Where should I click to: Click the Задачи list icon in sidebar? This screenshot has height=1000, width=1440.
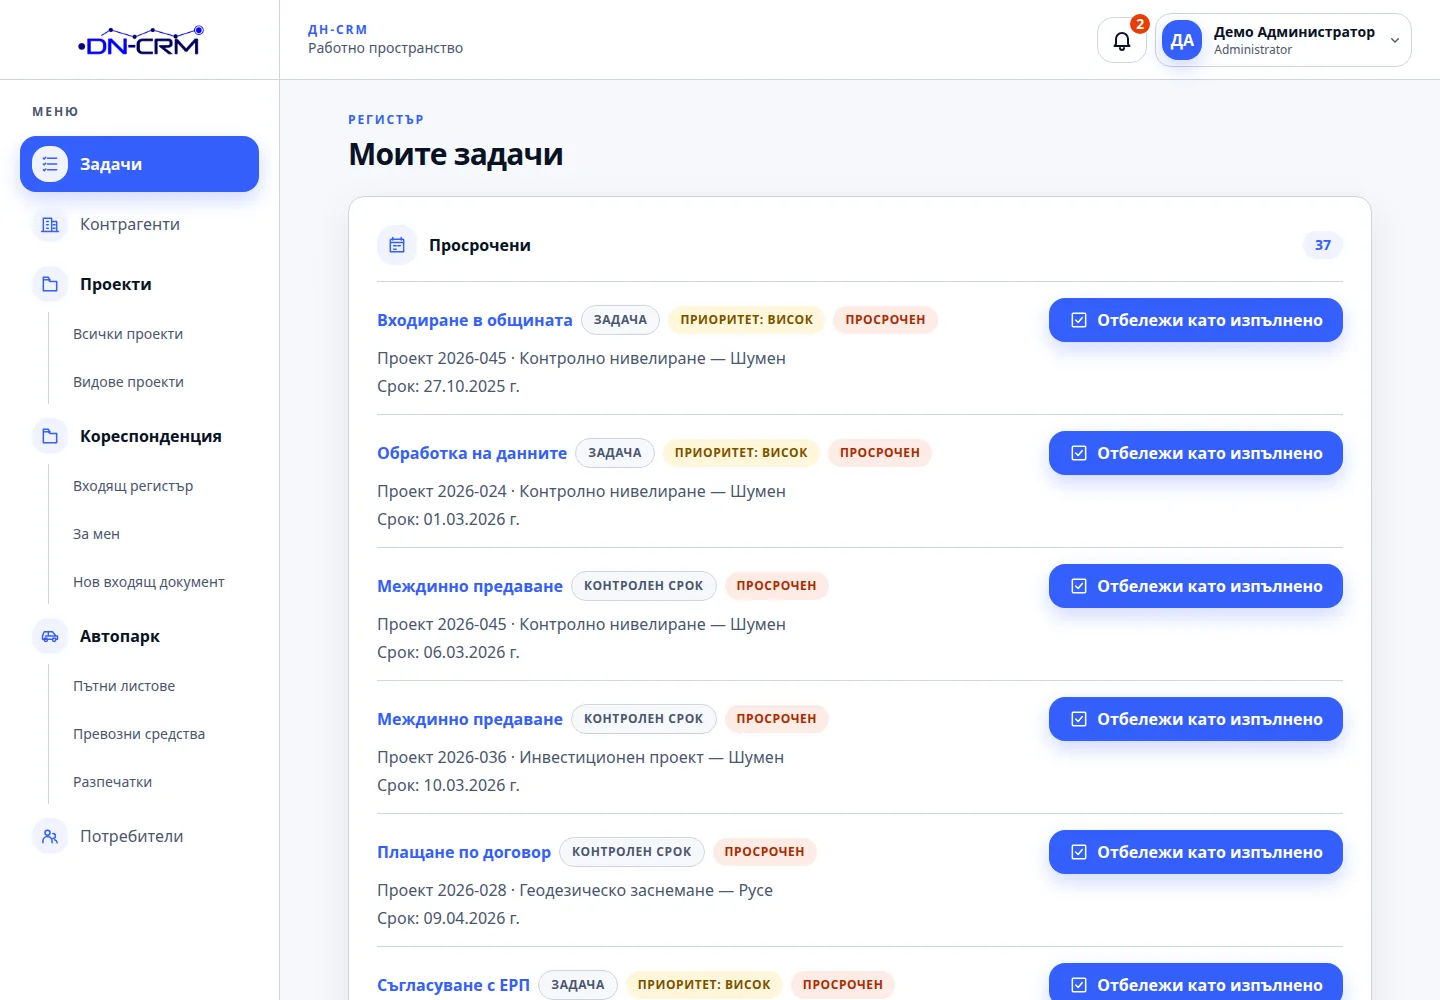click(x=50, y=164)
